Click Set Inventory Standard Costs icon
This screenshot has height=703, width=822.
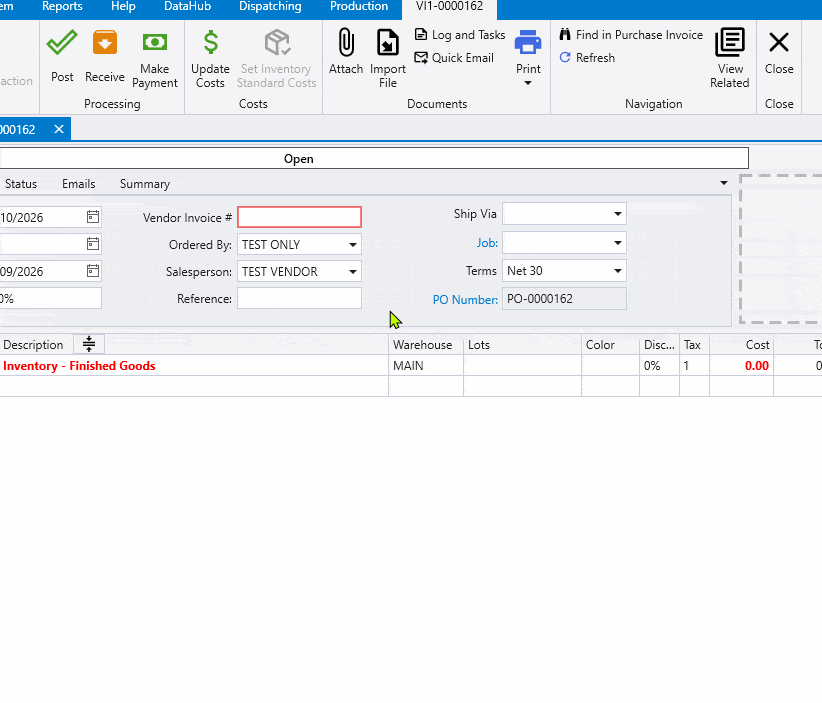pos(277,42)
